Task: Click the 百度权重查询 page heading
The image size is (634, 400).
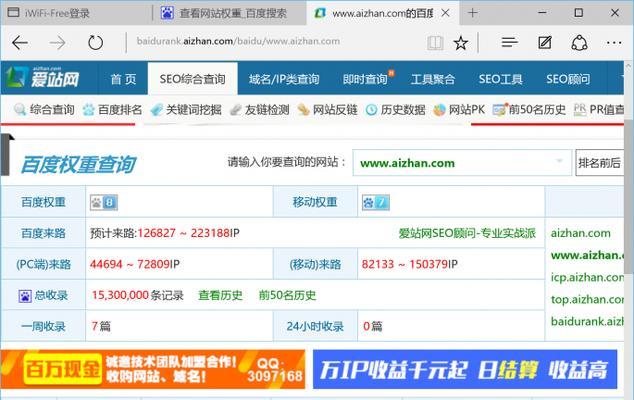Action: pyautogui.click(x=78, y=164)
